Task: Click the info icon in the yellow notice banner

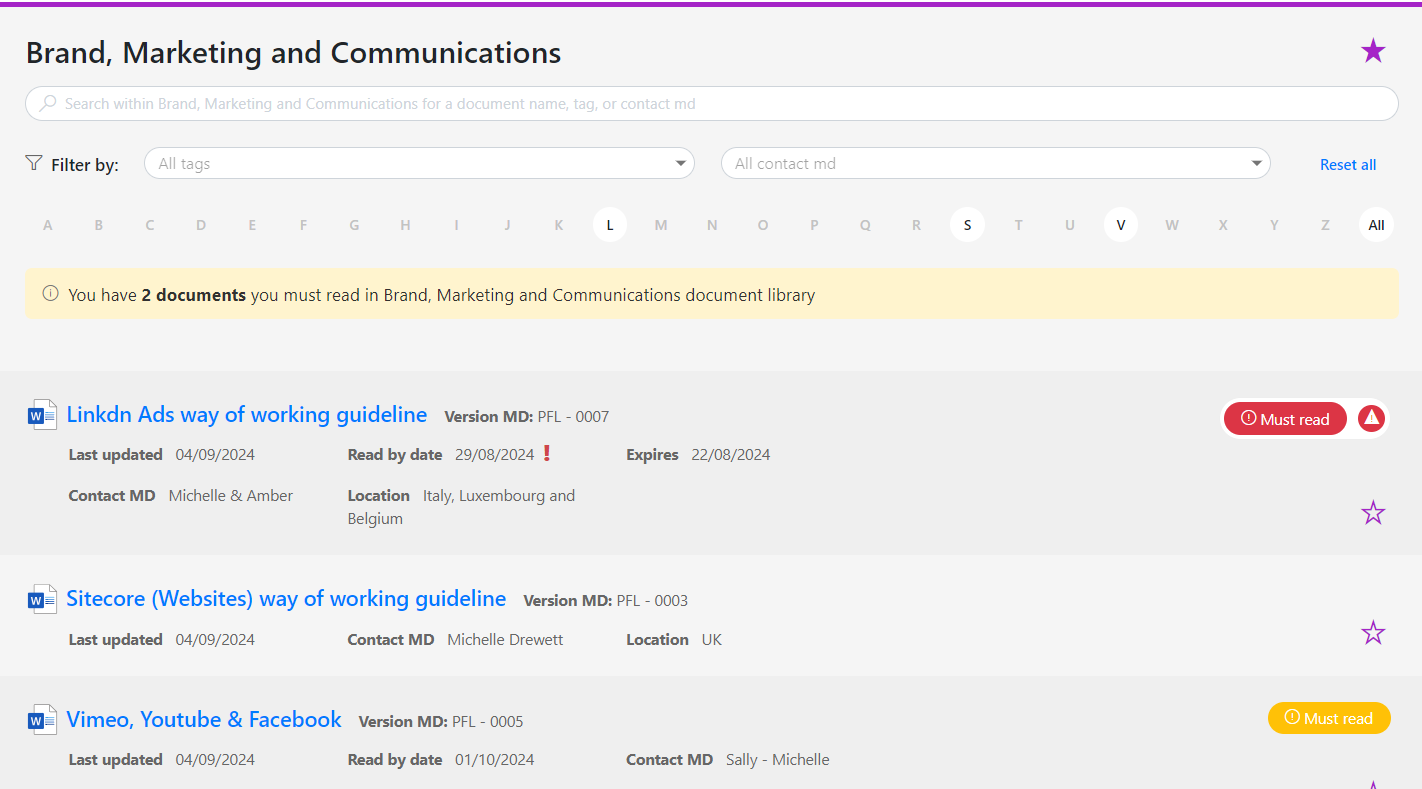Action: point(50,294)
